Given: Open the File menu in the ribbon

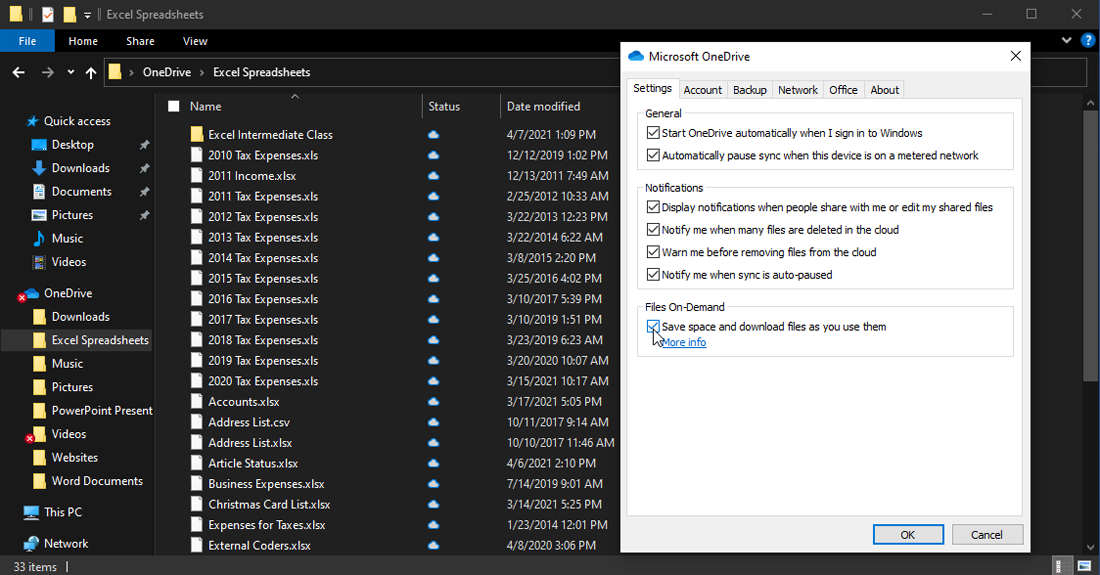Looking at the screenshot, I should 27,41.
